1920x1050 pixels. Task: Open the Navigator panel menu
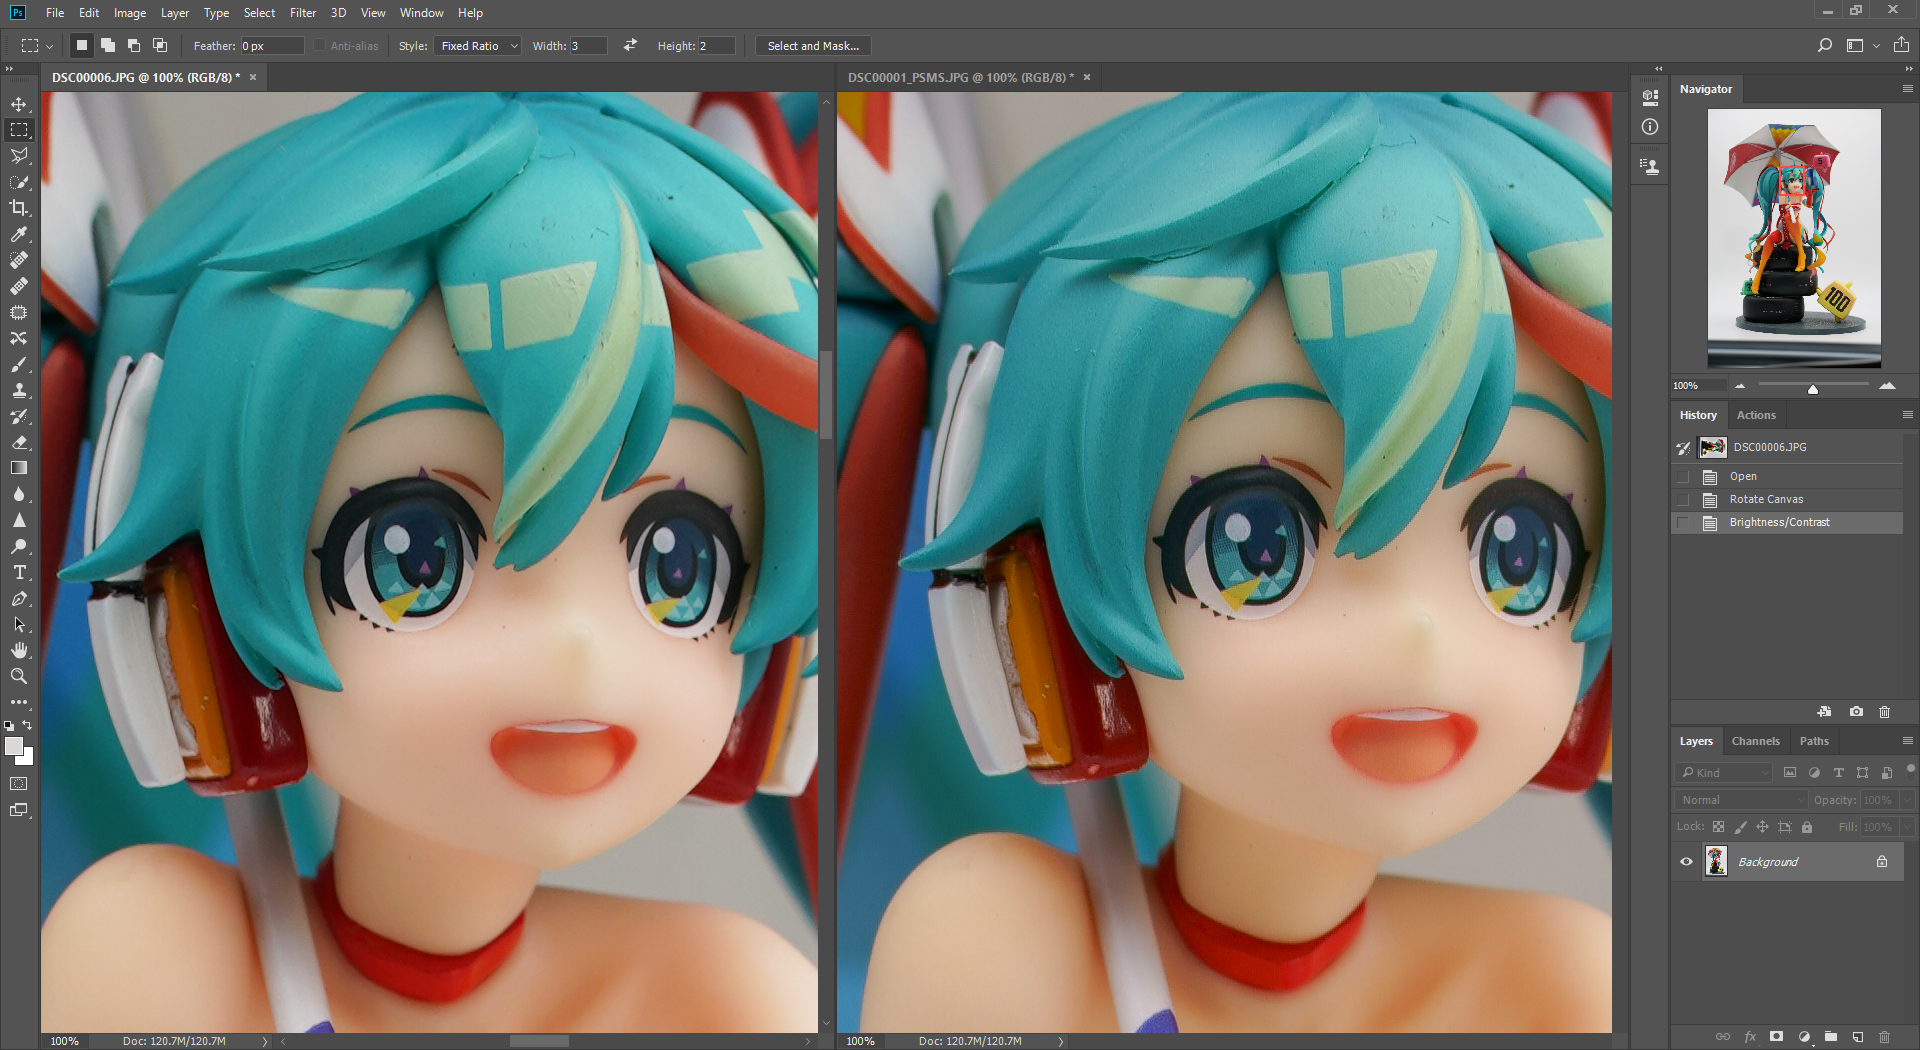pyautogui.click(x=1907, y=89)
